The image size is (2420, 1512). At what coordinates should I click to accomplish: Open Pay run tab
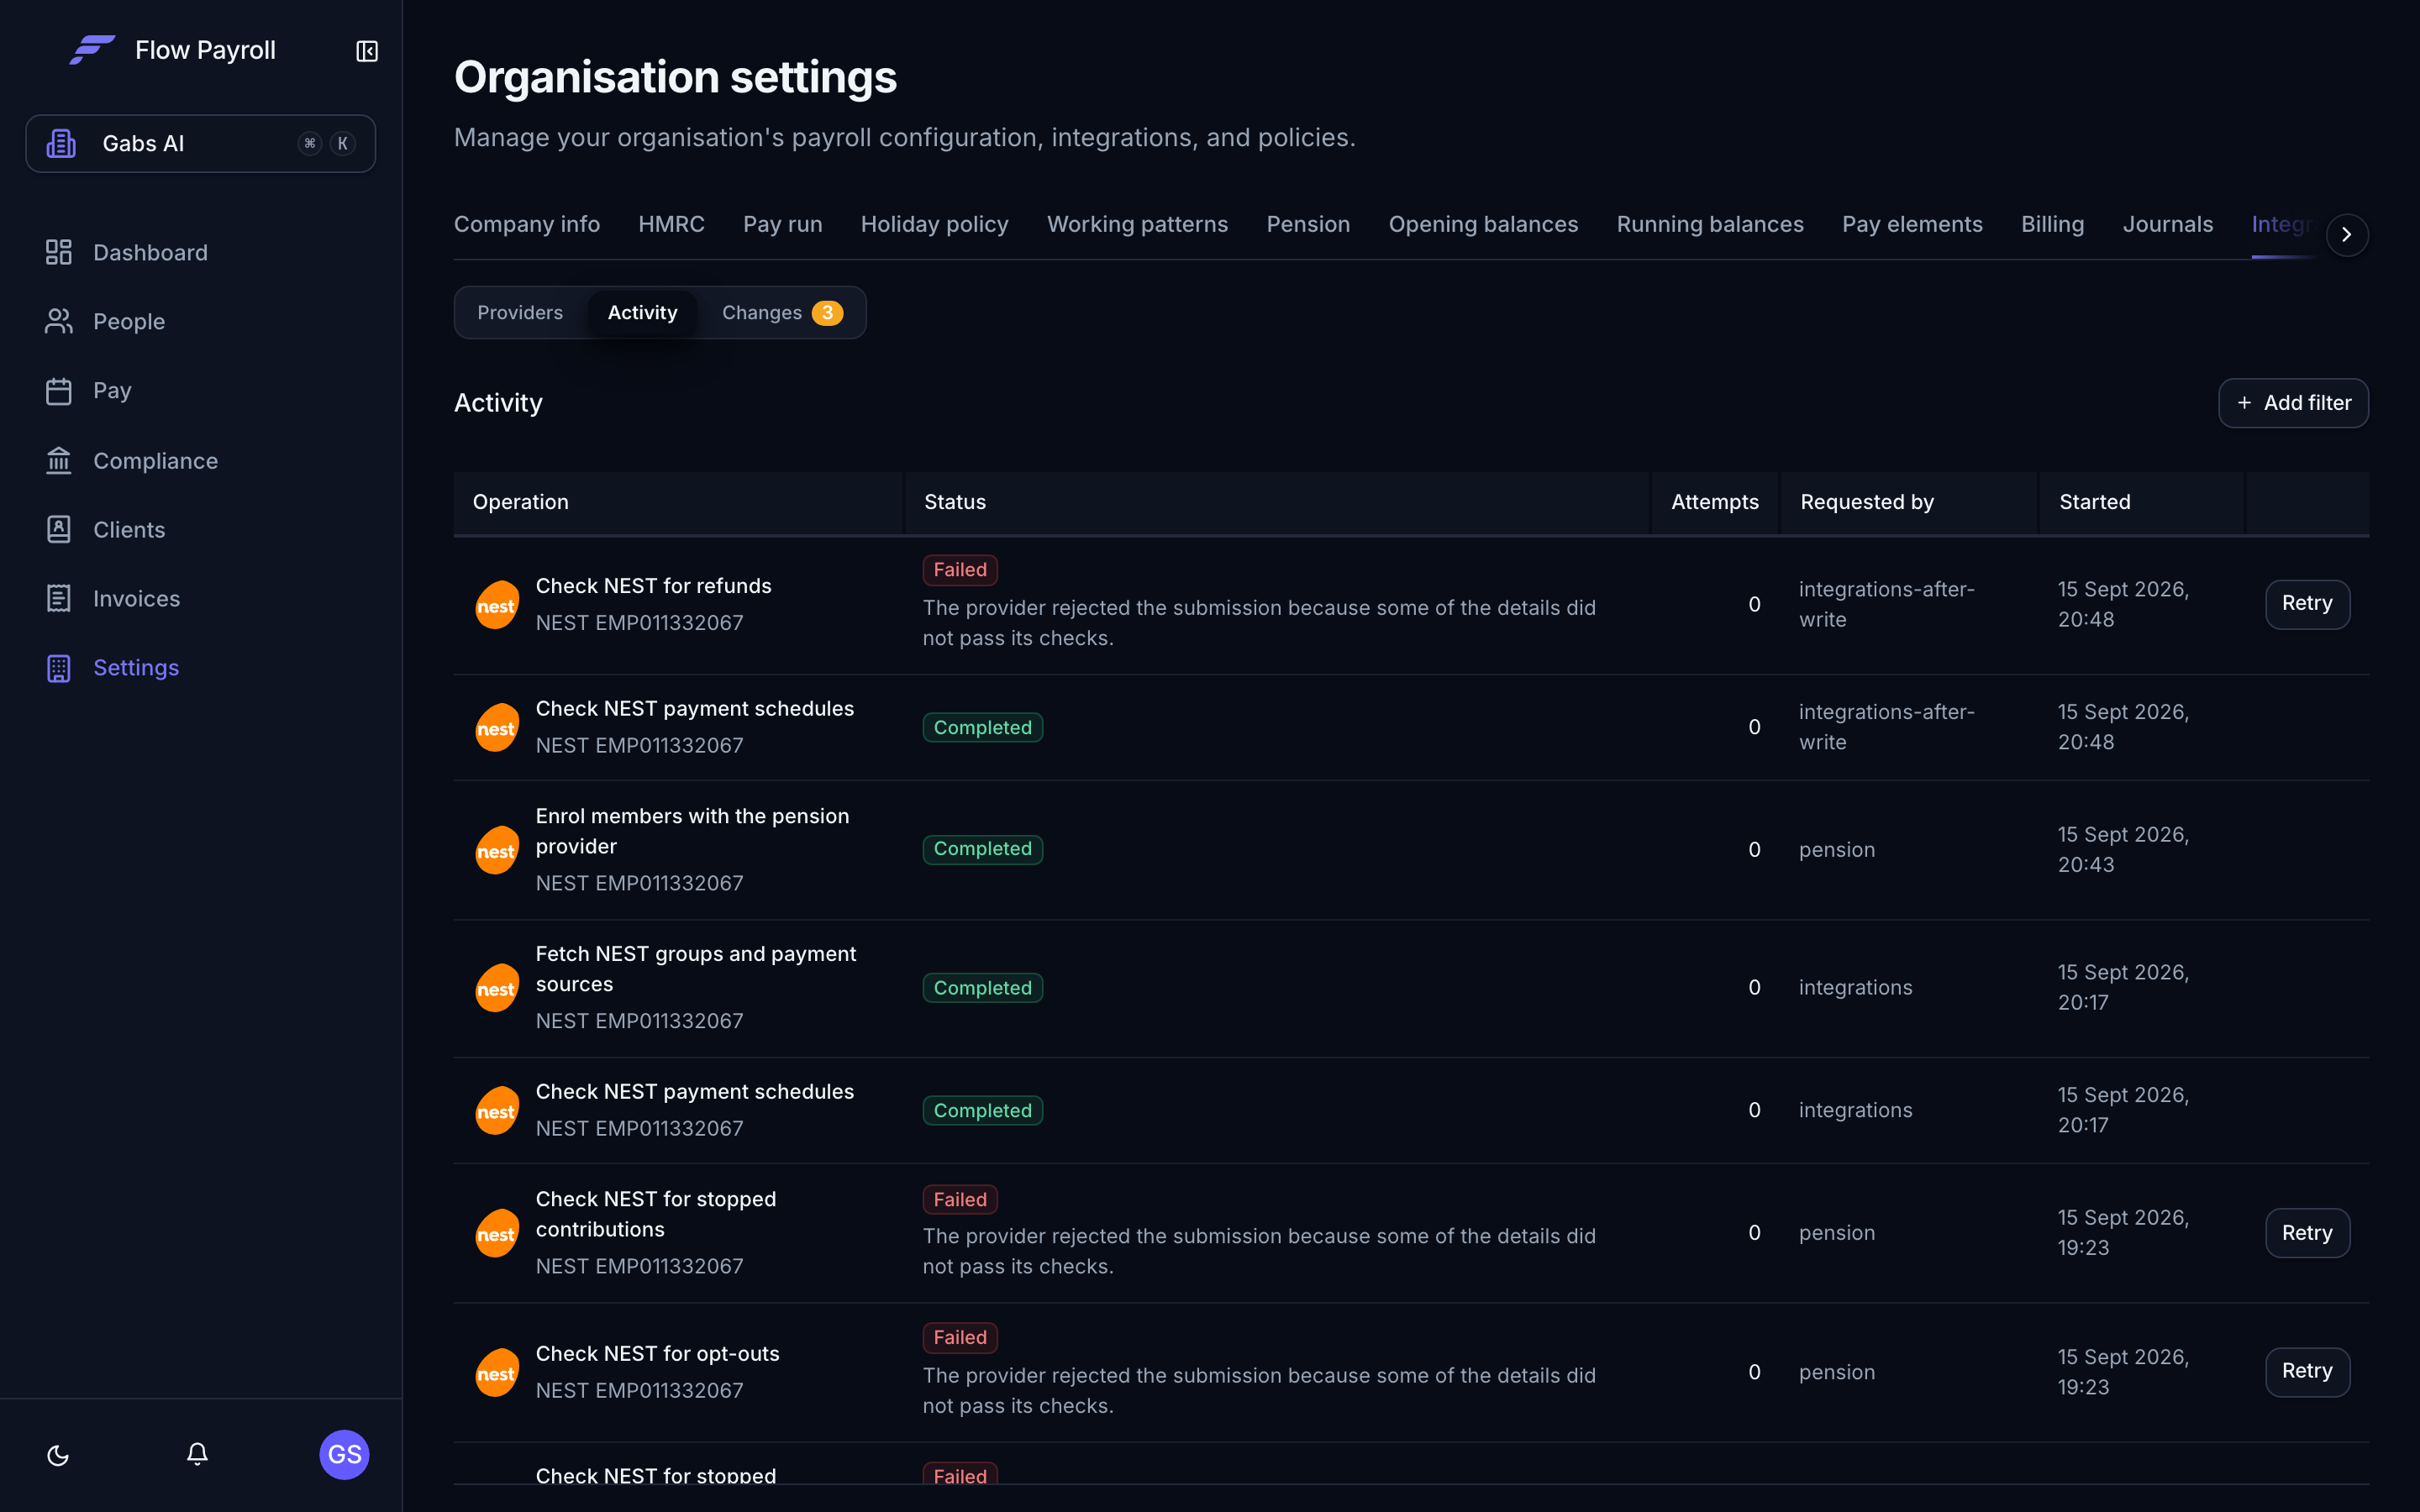coord(782,224)
